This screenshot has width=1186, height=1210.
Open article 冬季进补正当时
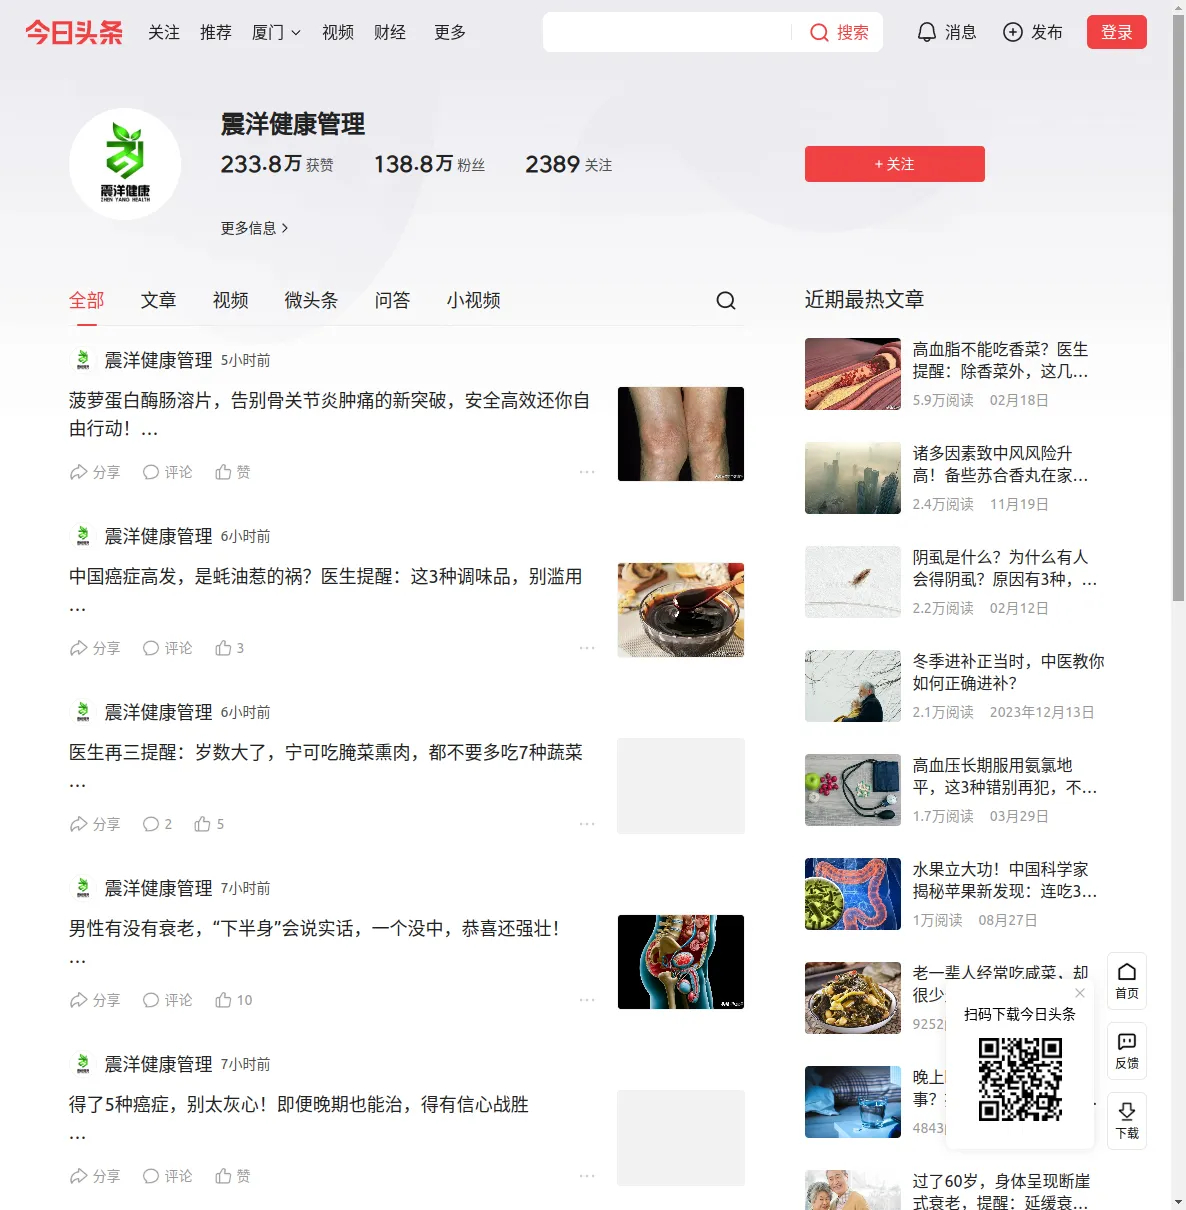coord(1008,672)
